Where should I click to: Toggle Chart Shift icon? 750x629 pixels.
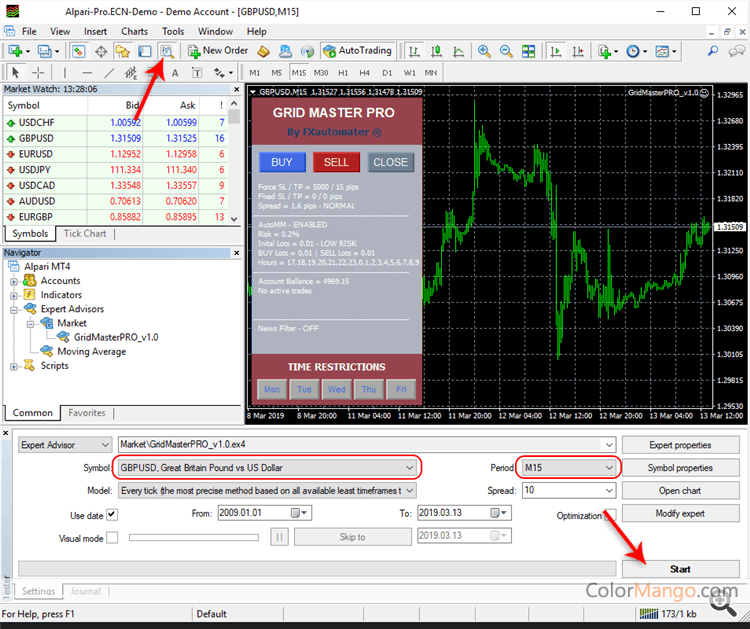coord(578,51)
